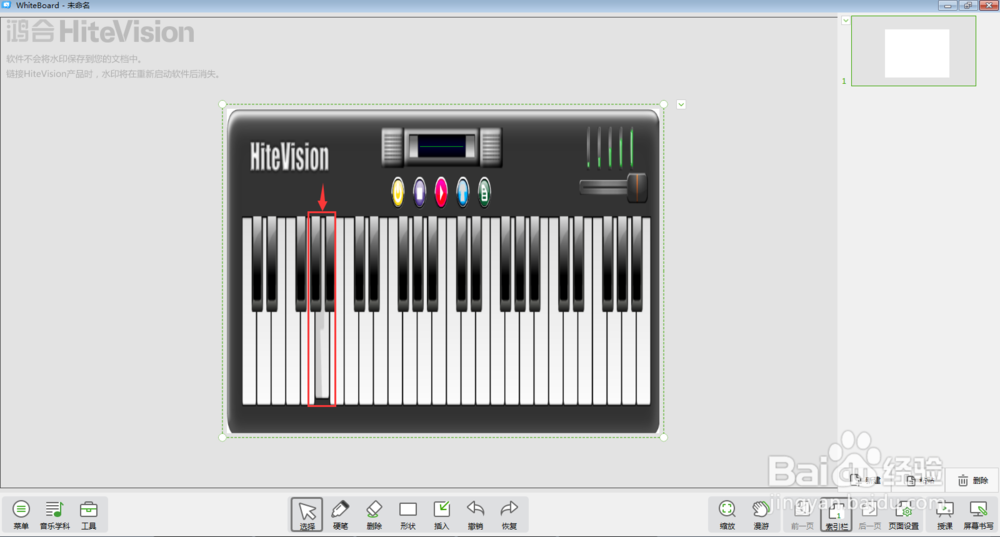
Task: Click the green save button on piano
Action: [484, 191]
